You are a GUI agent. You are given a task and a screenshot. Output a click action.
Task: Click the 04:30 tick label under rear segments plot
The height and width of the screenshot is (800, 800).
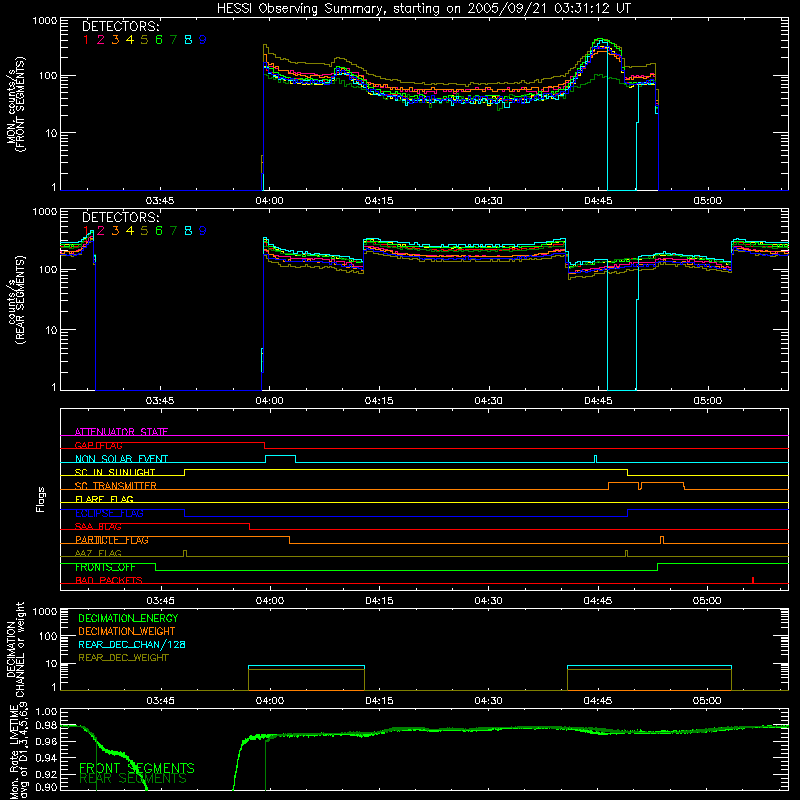coord(488,401)
